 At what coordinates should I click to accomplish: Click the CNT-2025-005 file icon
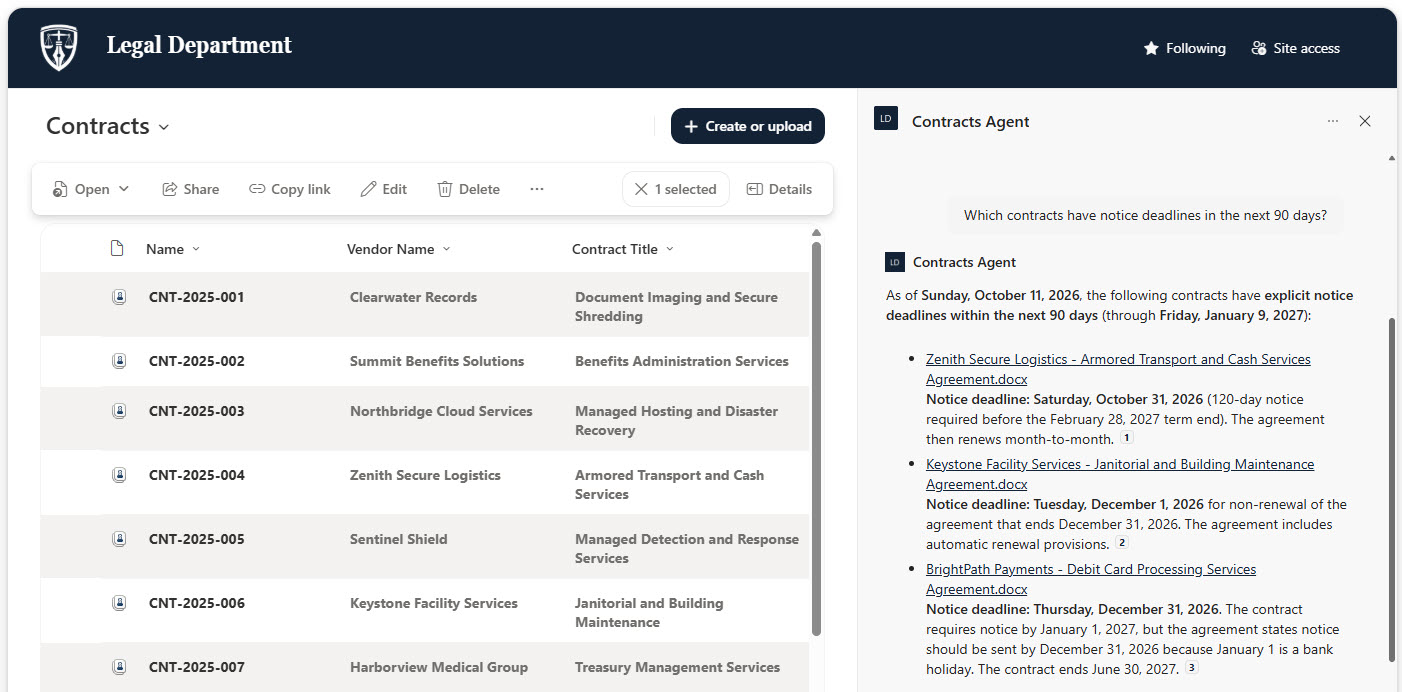[x=119, y=539]
